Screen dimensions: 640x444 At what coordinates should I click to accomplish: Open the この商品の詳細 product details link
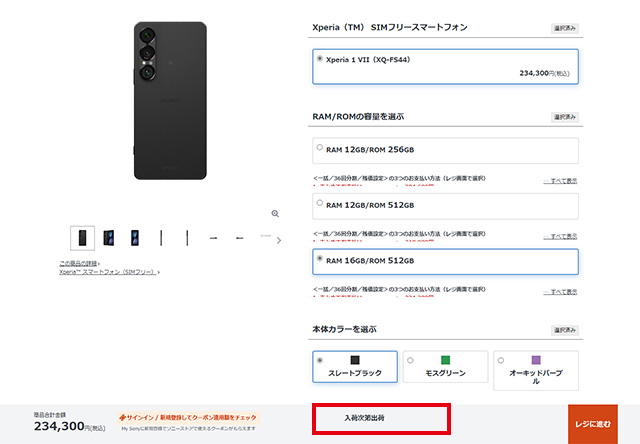pyautogui.click(x=80, y=263)
